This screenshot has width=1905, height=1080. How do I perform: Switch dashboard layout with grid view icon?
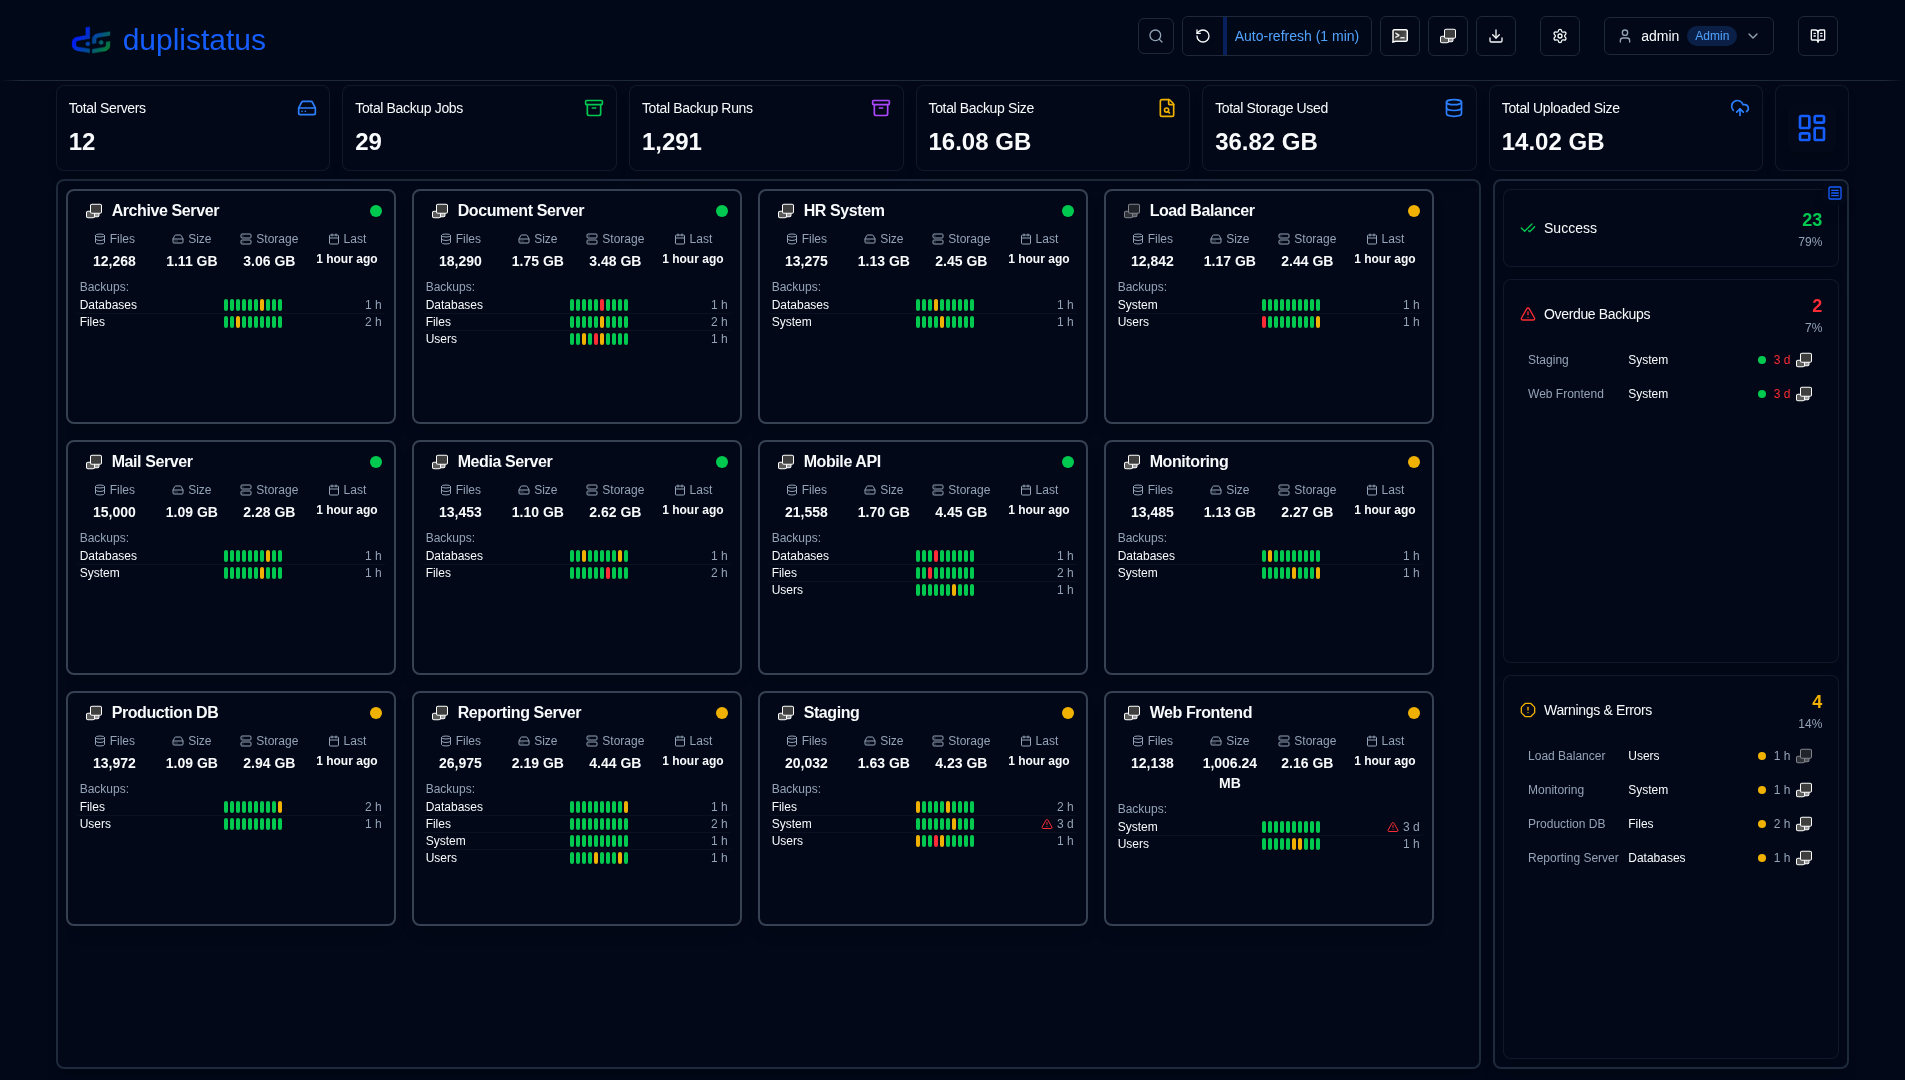(1812, 128)
